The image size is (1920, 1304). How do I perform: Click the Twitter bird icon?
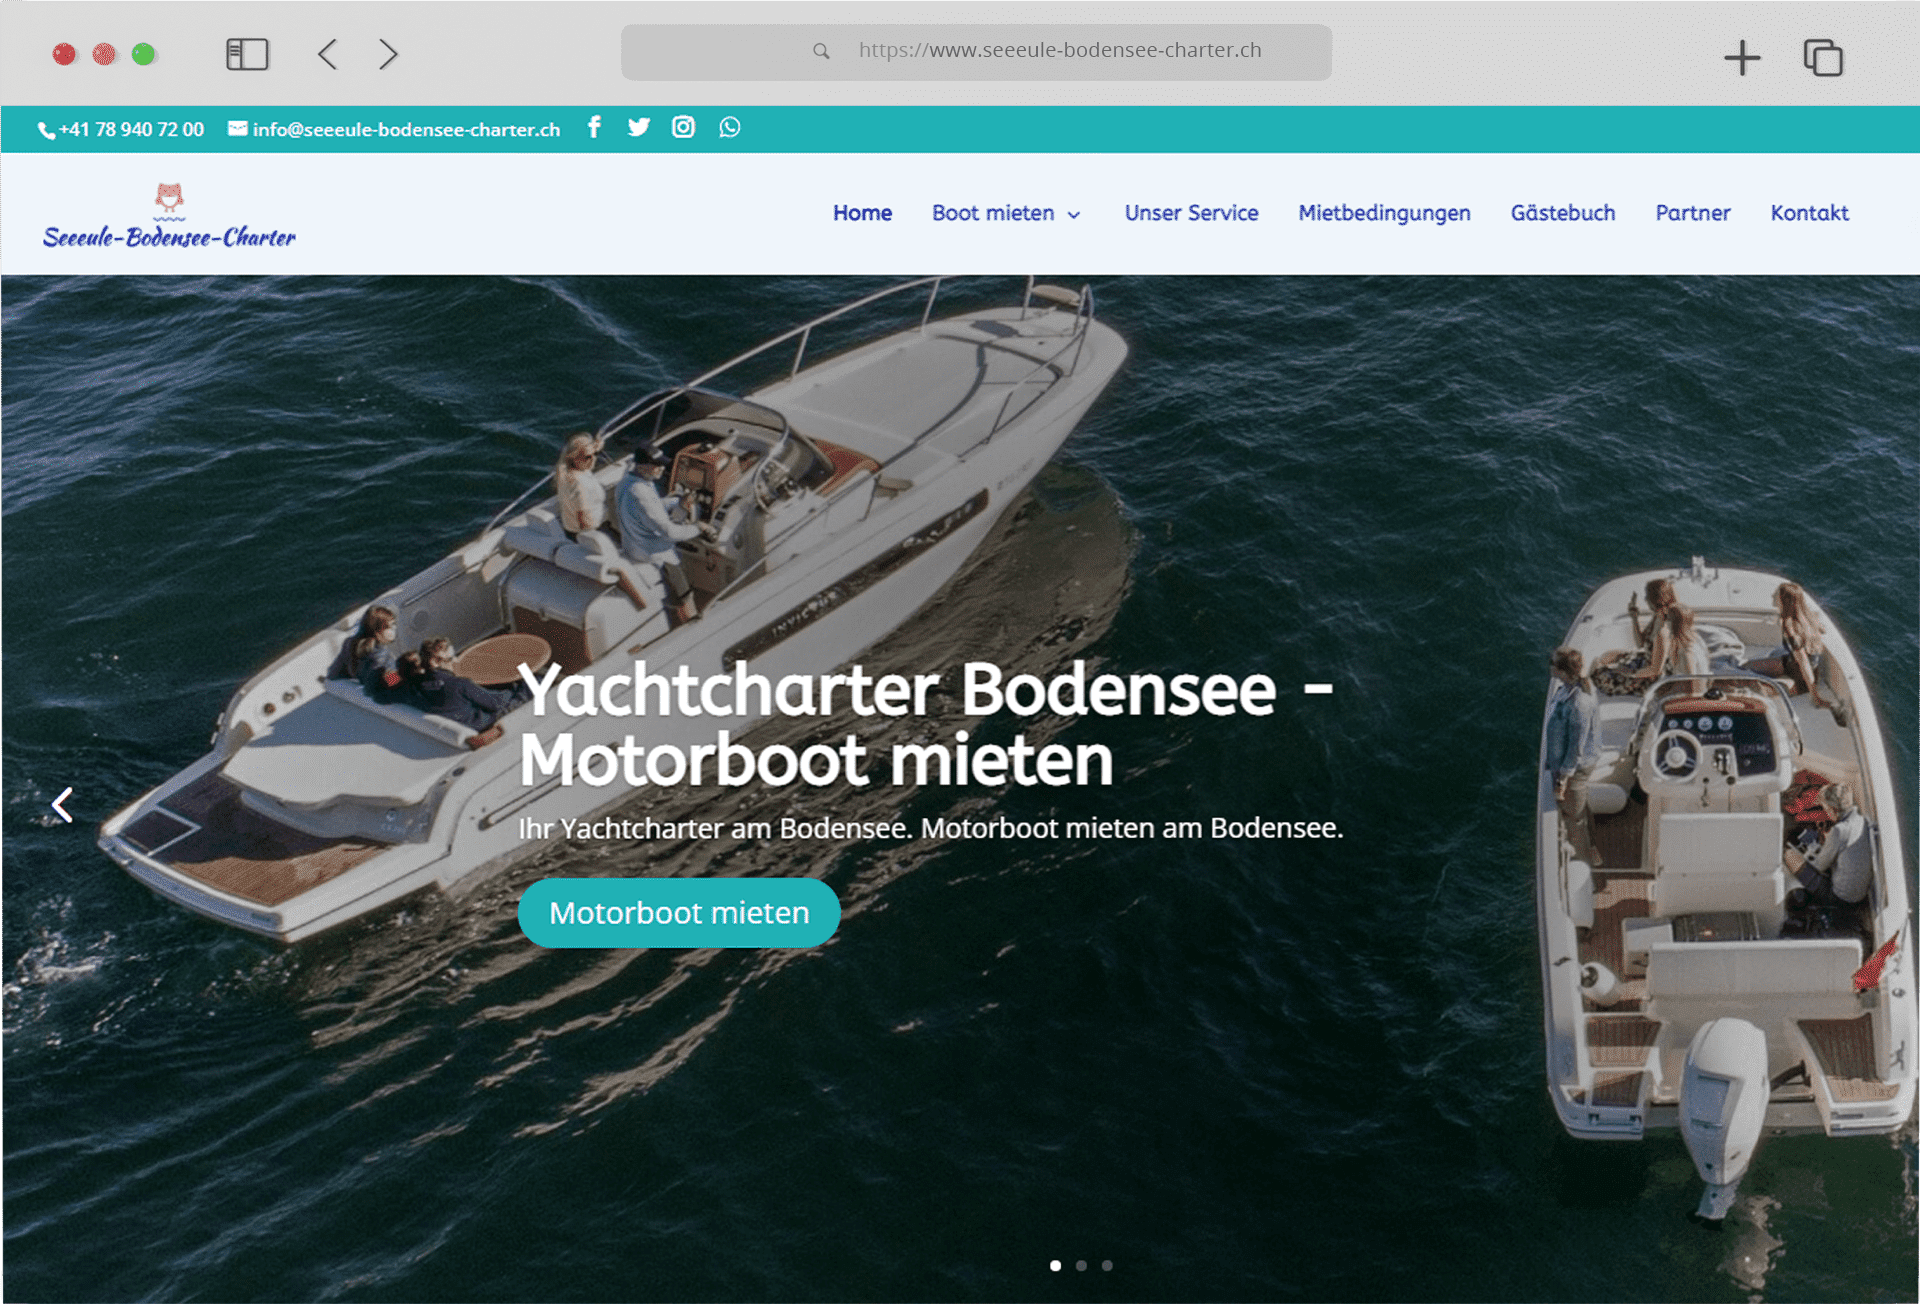point(639,127)
